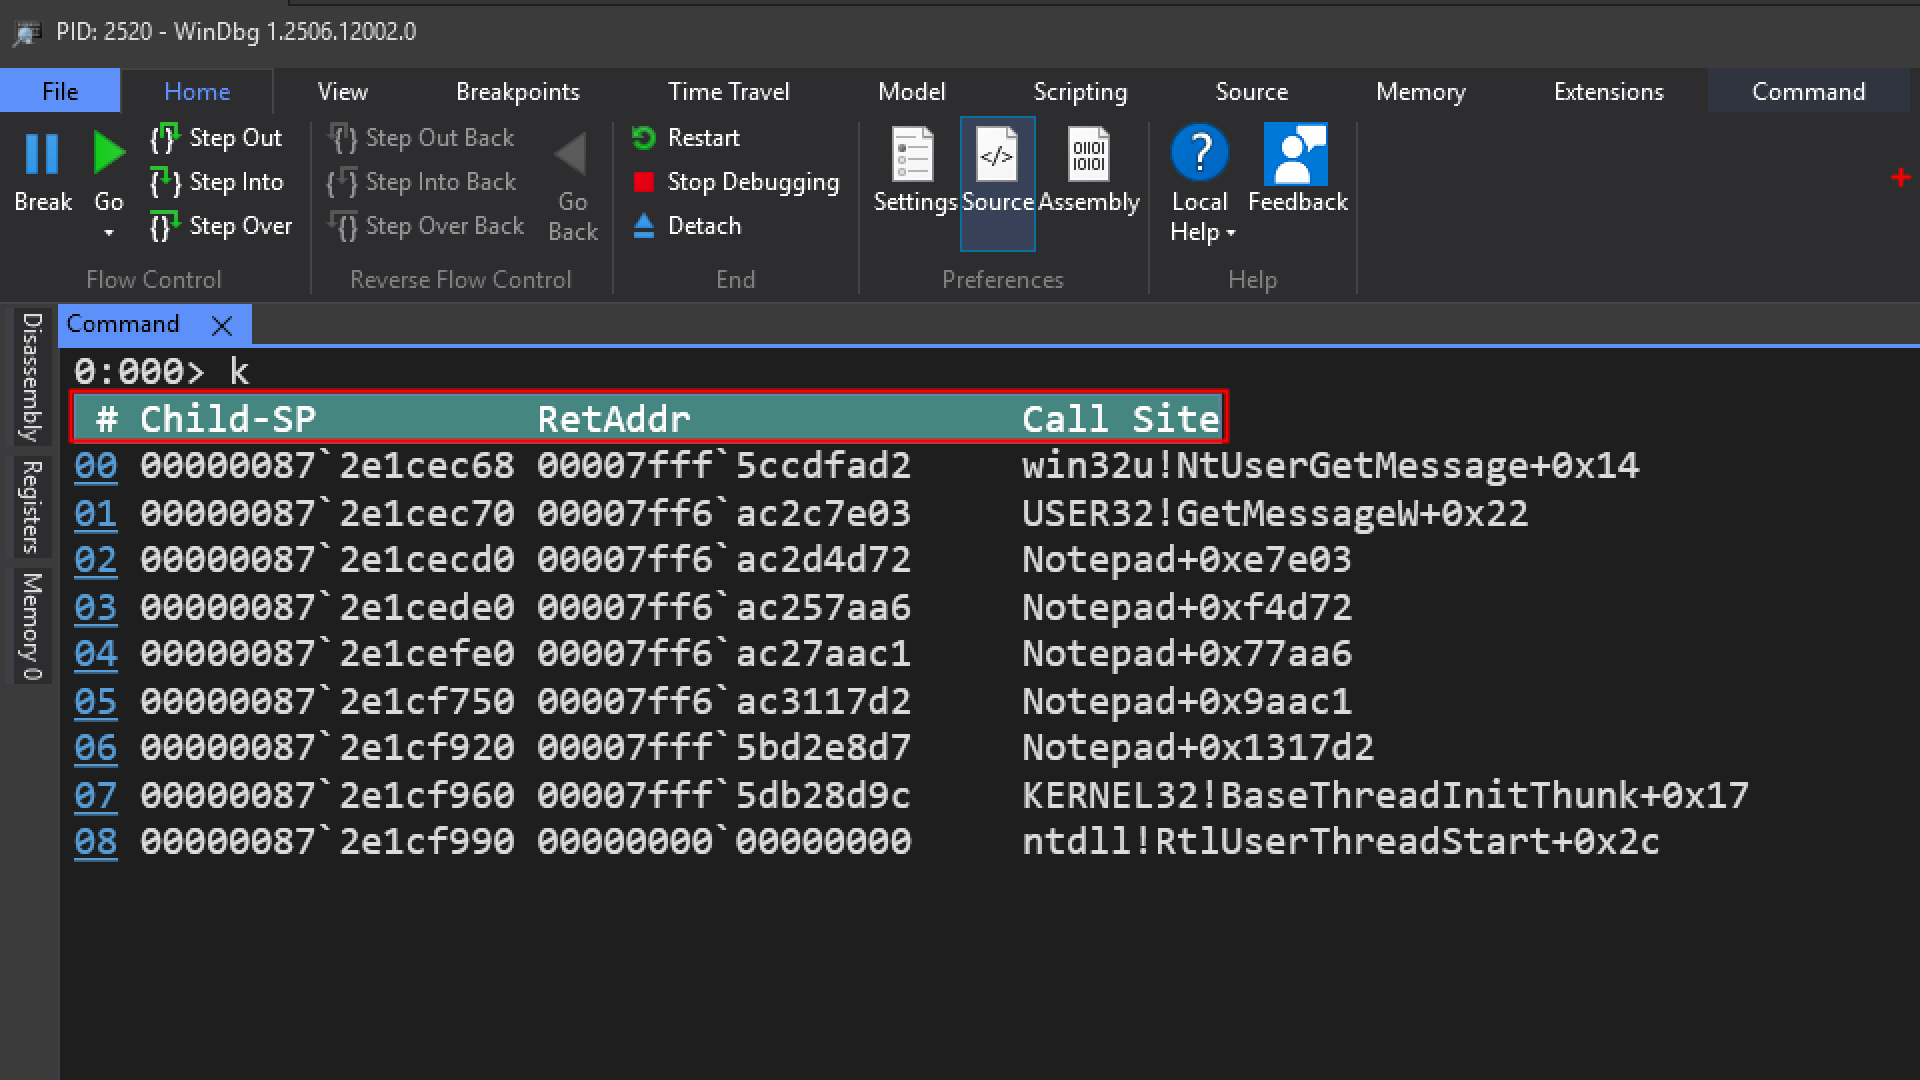1920x1080 pixels.
Task: Expand the docked Disassembly side panel
Action: 31,377
